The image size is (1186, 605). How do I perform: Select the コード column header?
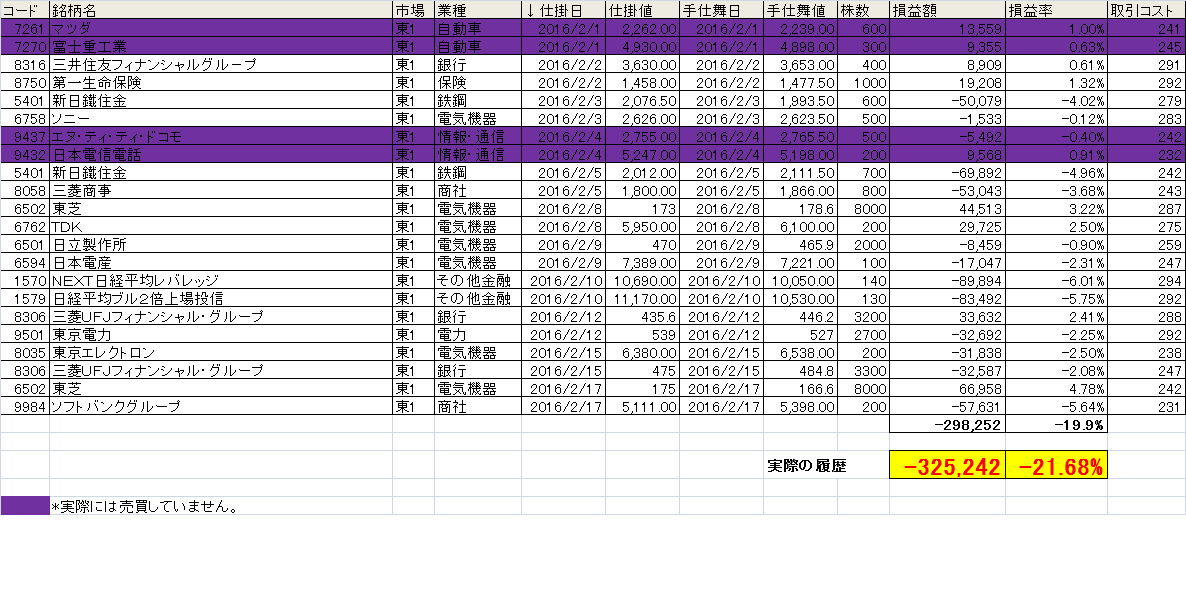(25, 10)
